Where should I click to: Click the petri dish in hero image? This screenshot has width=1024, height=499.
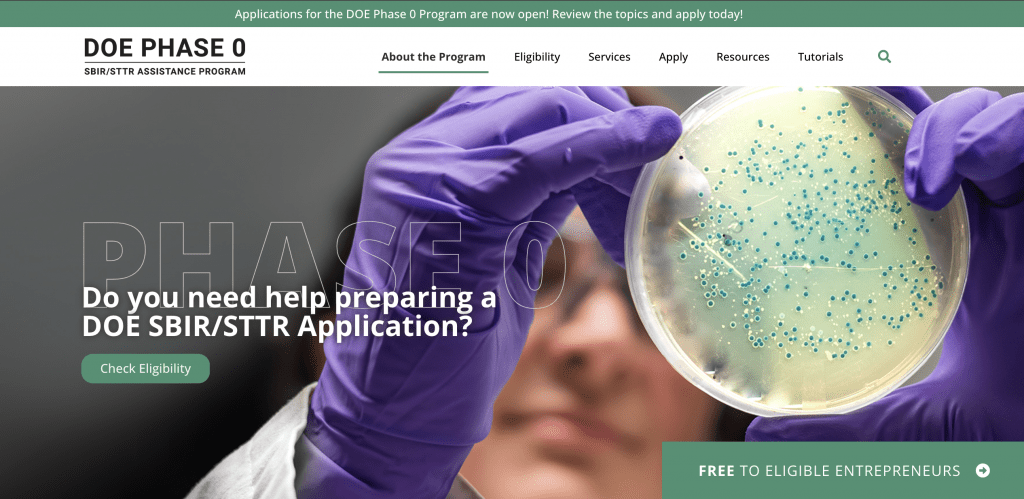pos(797,251)
